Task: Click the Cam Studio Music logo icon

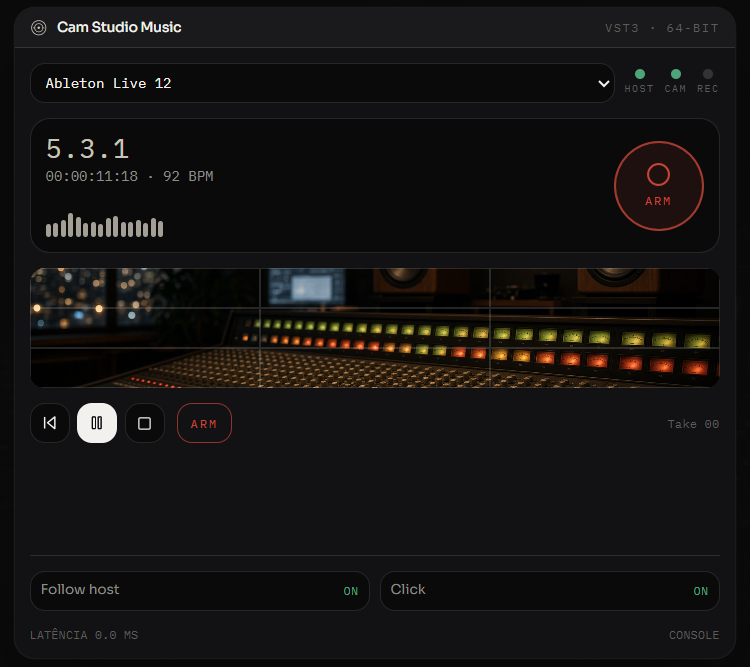Action: 39,28
